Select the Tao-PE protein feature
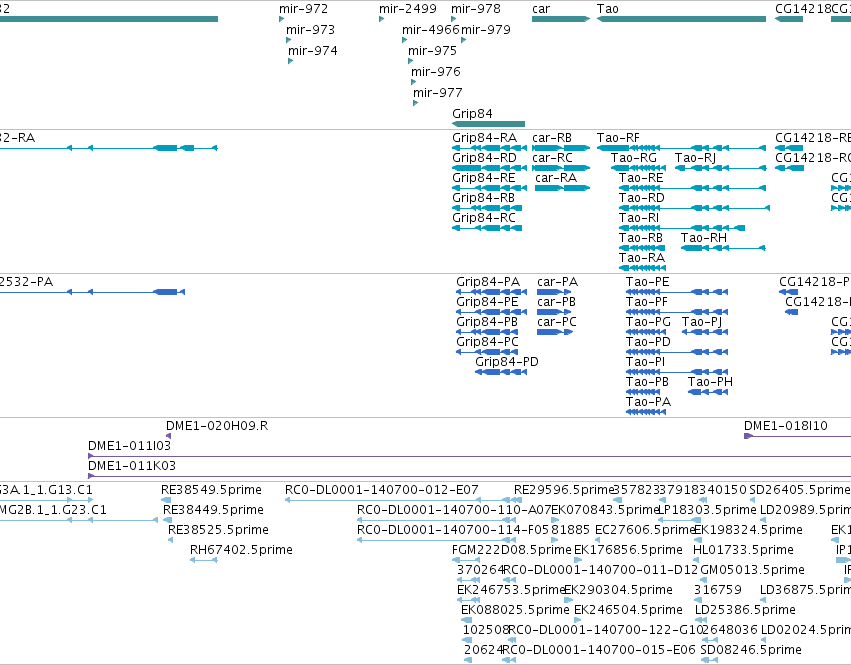Screen dimensions: 851x665 [x=677, y=292]
